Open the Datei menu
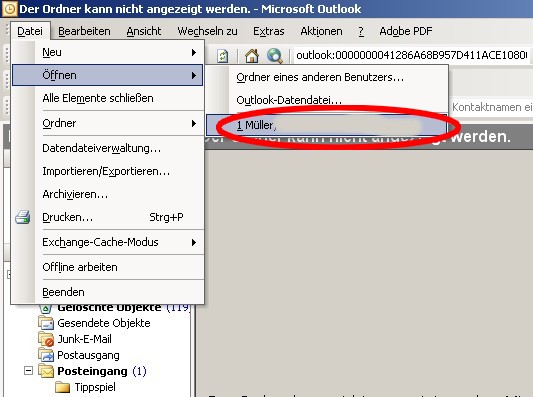 click(x=30, y=31)
